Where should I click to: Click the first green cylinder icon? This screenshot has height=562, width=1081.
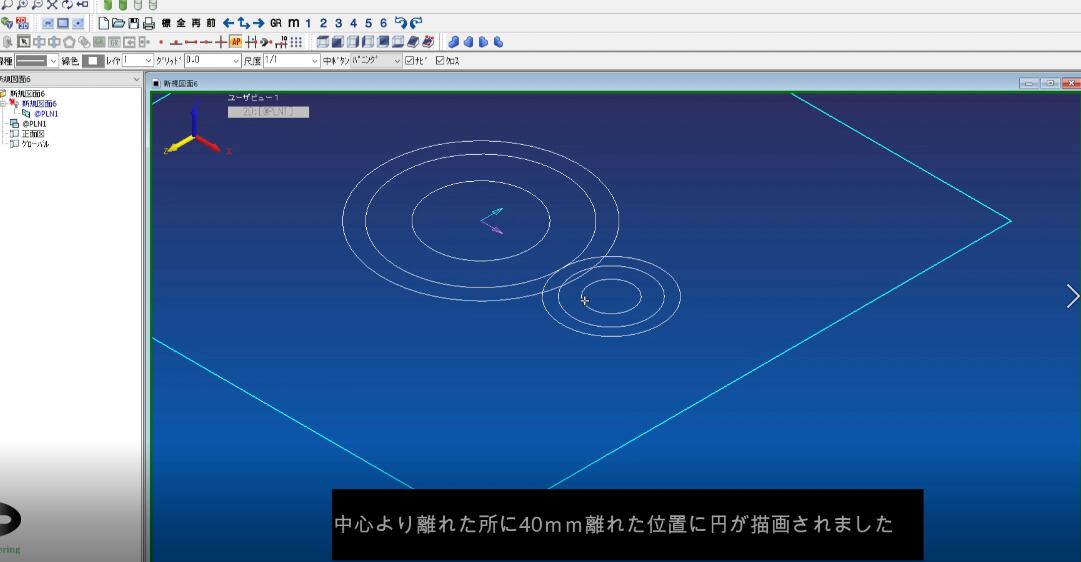[x=108, y=5]
